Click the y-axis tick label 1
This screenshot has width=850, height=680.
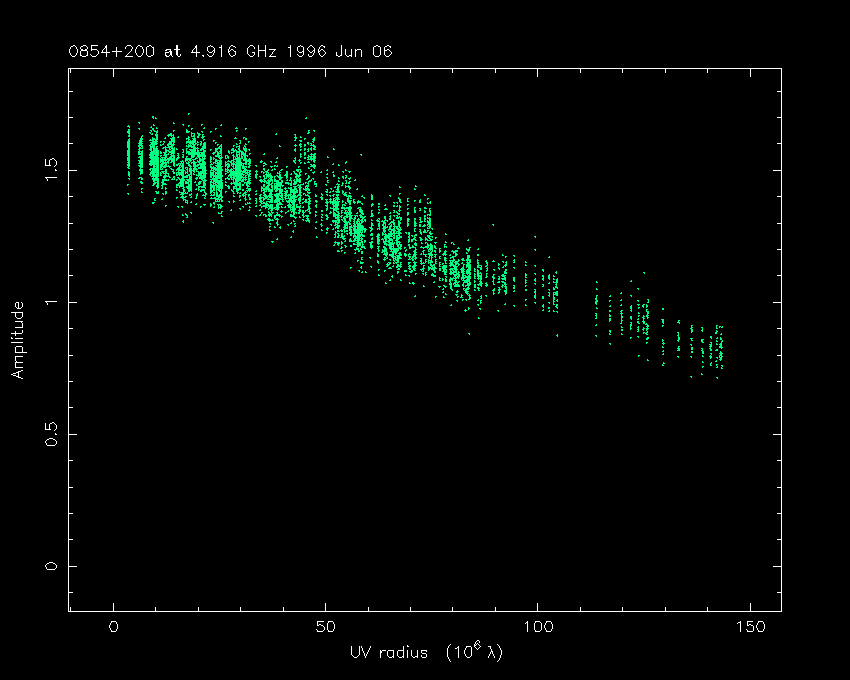(52, 302)
